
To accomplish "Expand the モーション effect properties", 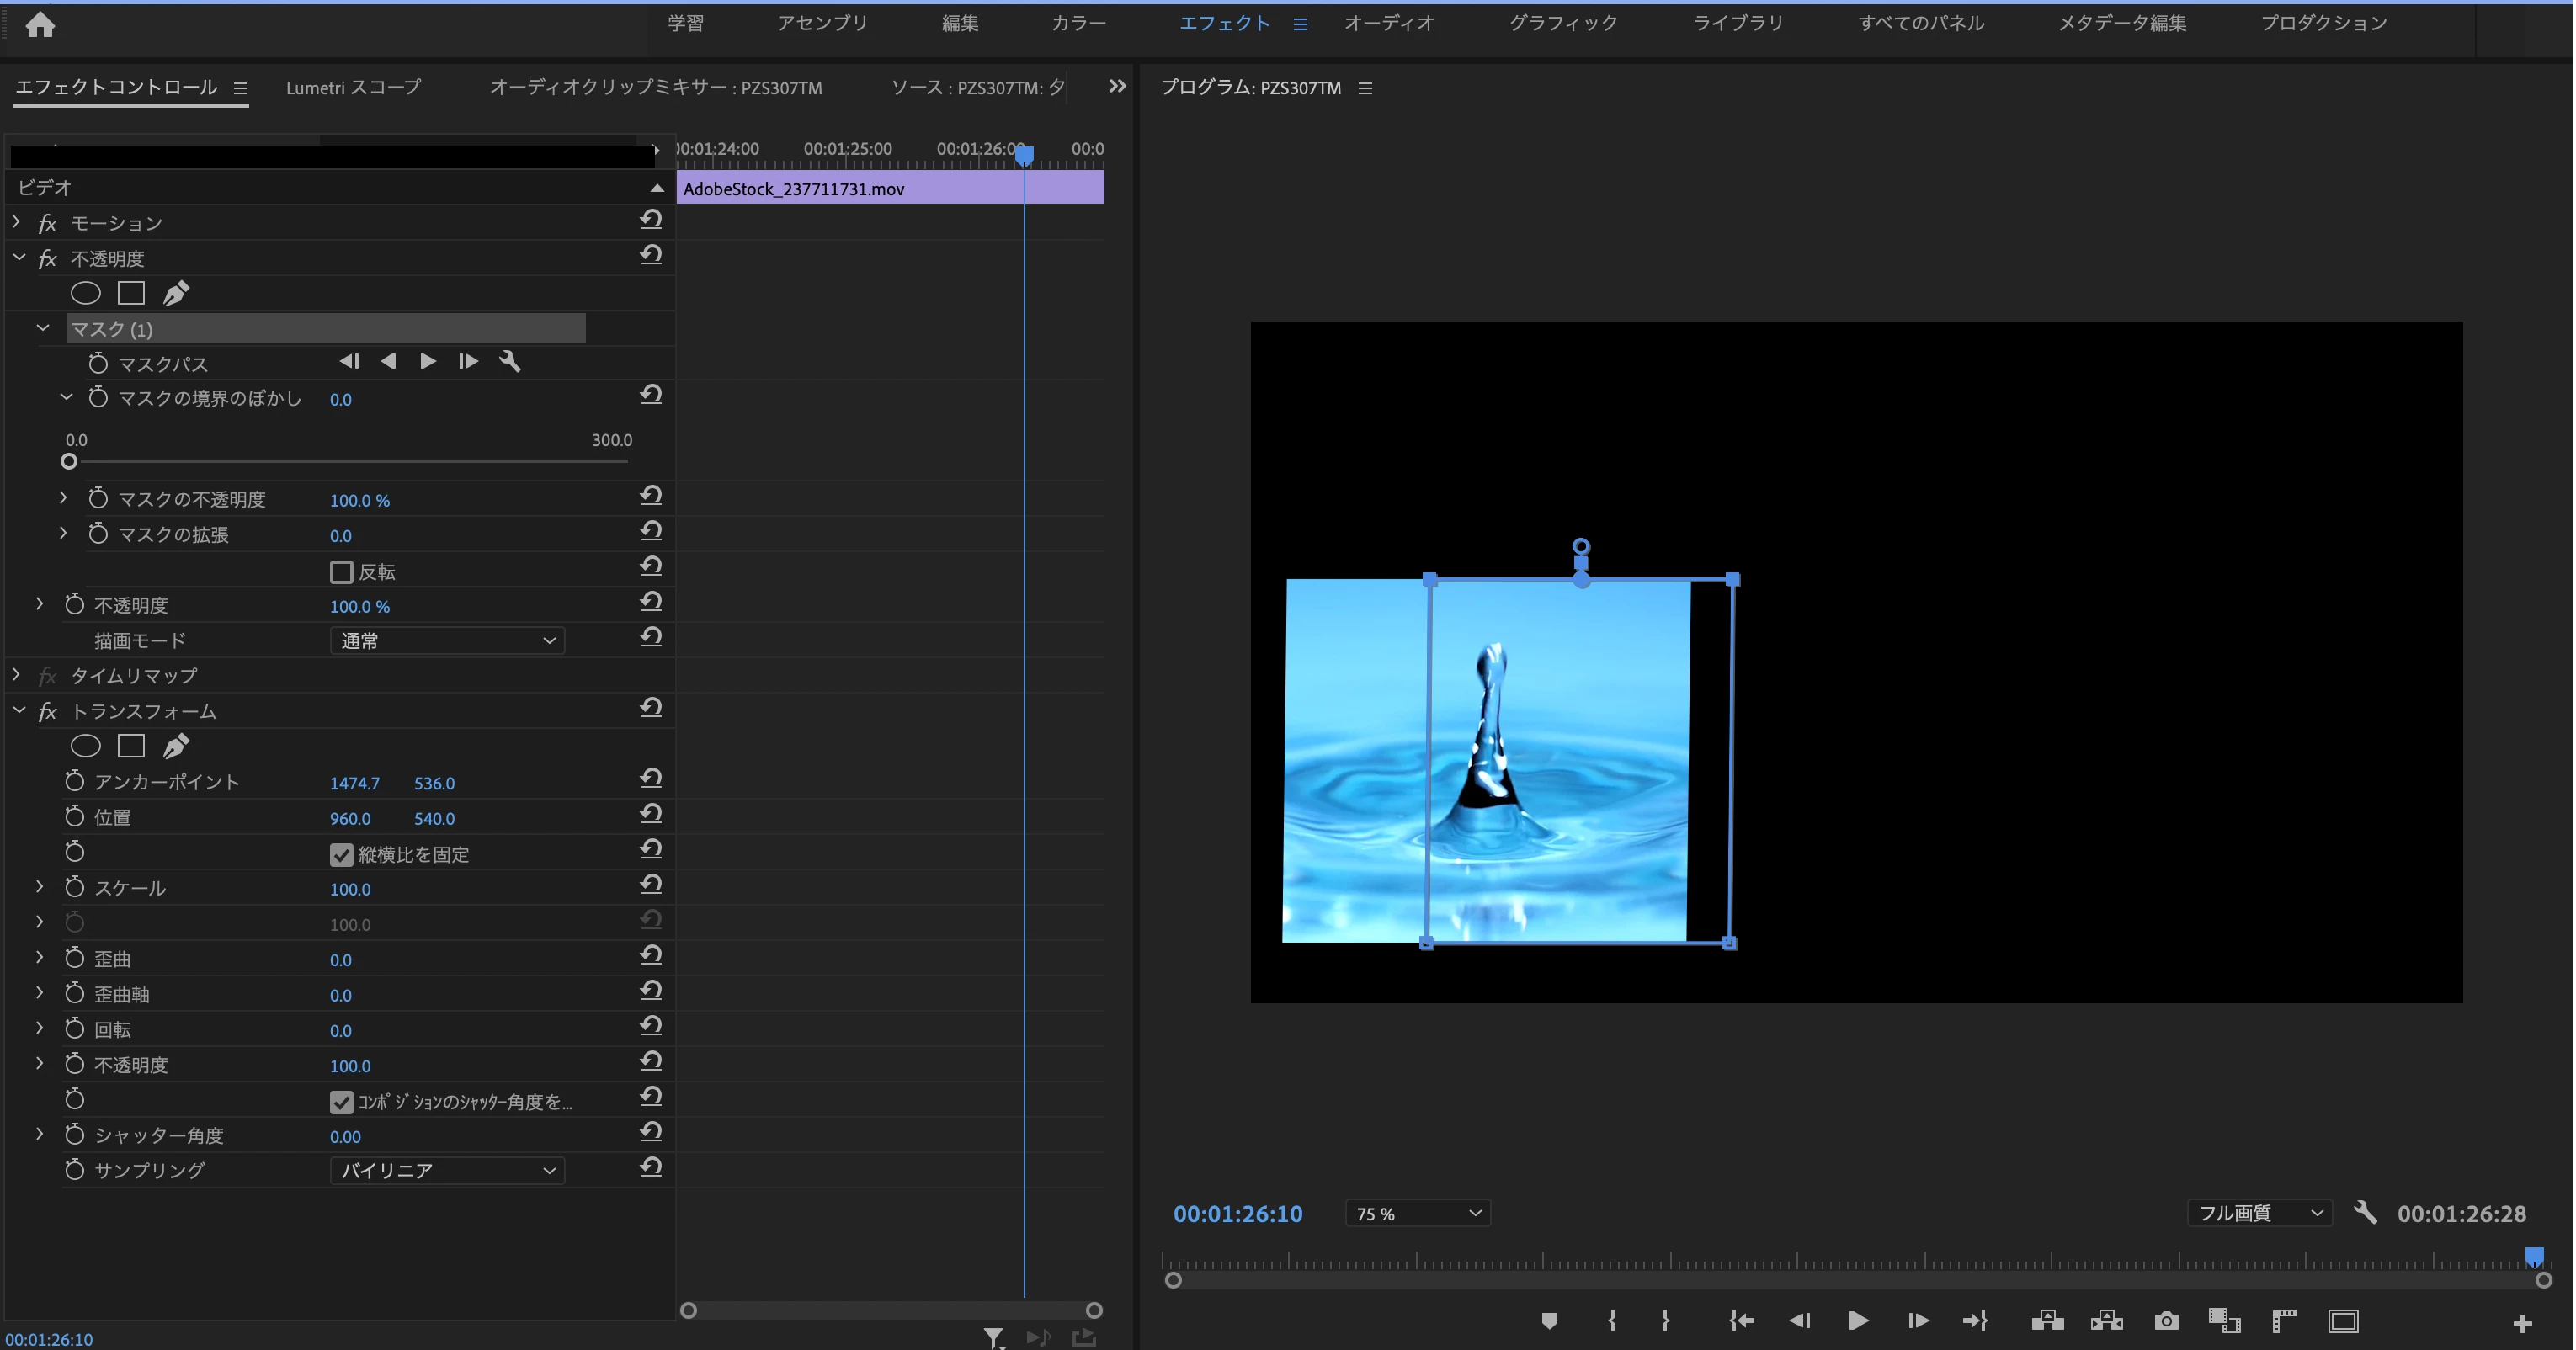I will pyautogui.click(x=17, y=222).
